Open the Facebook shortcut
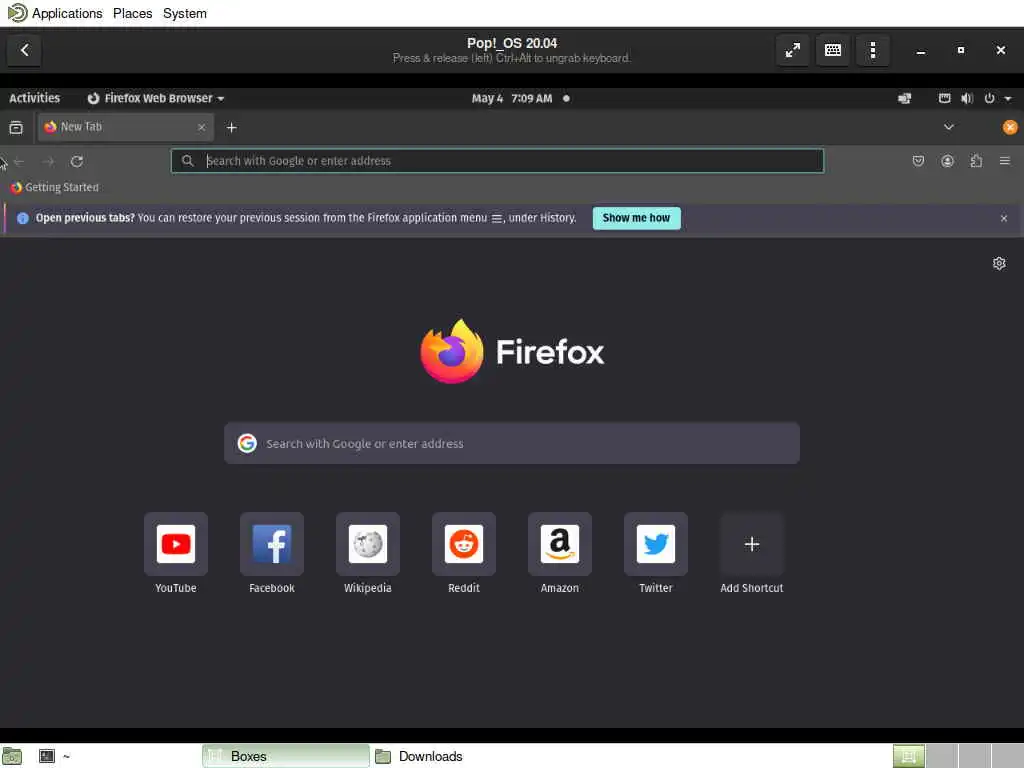Screen dimensions: 1024x768 [x=272, y=553]
